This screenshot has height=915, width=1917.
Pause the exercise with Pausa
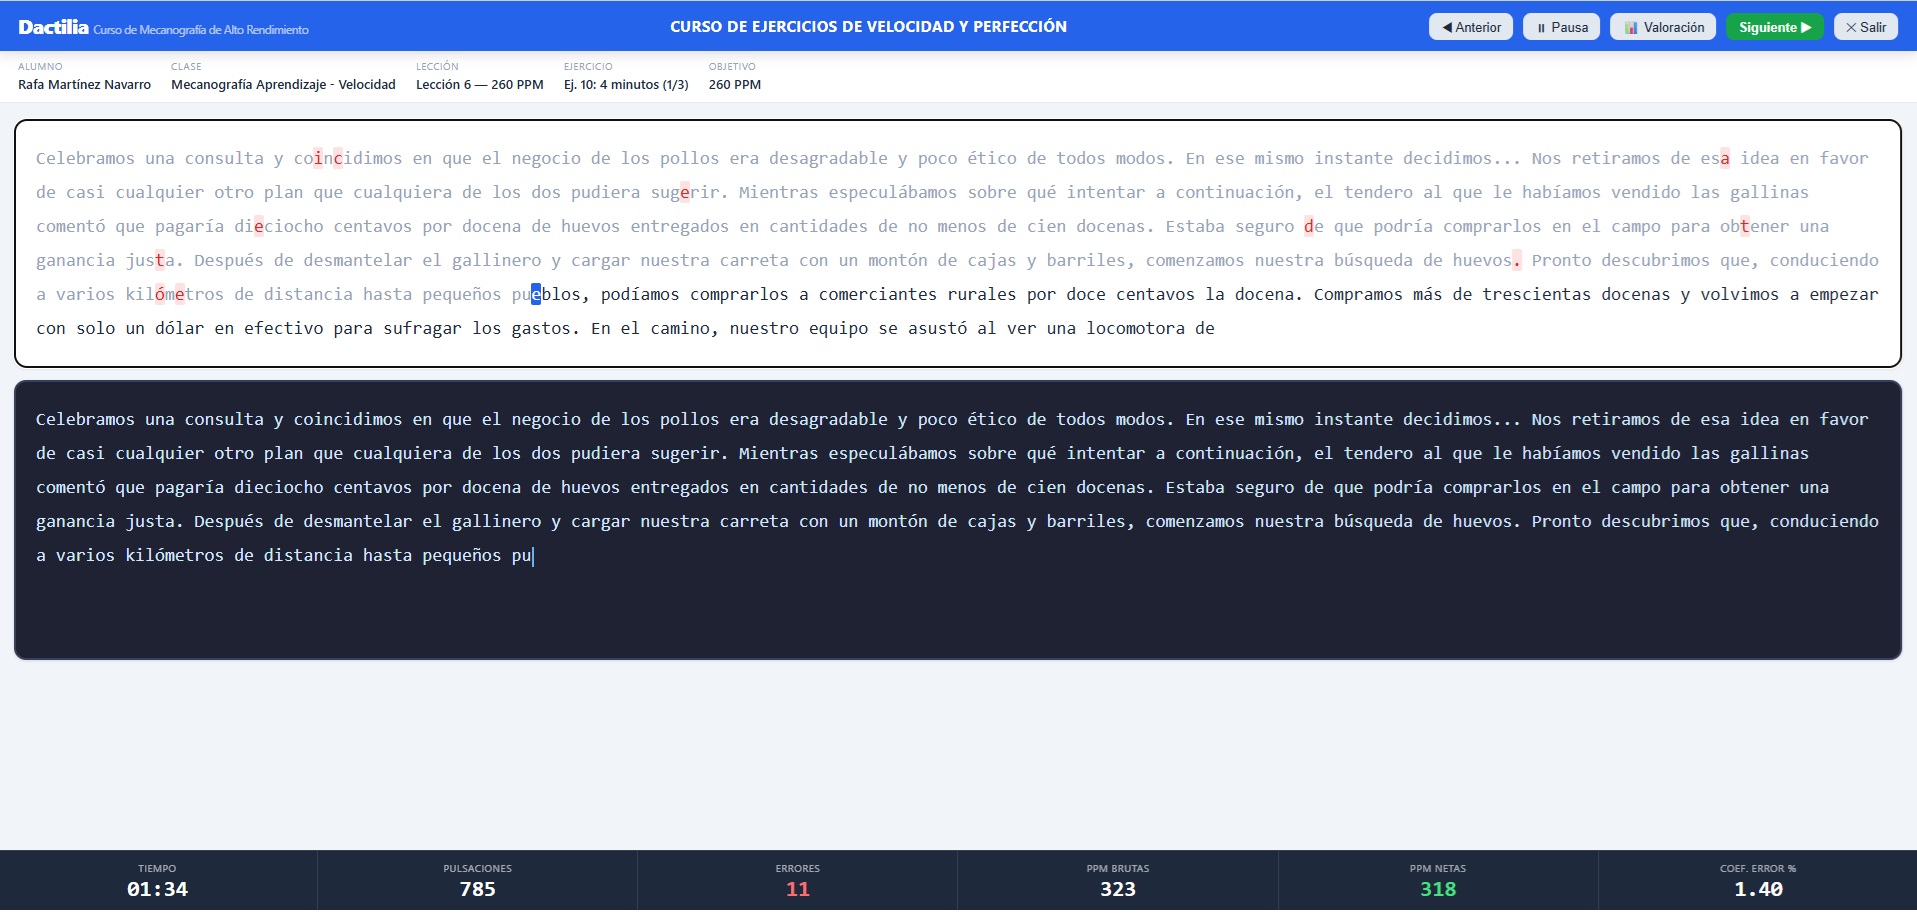pos(1561,27)
